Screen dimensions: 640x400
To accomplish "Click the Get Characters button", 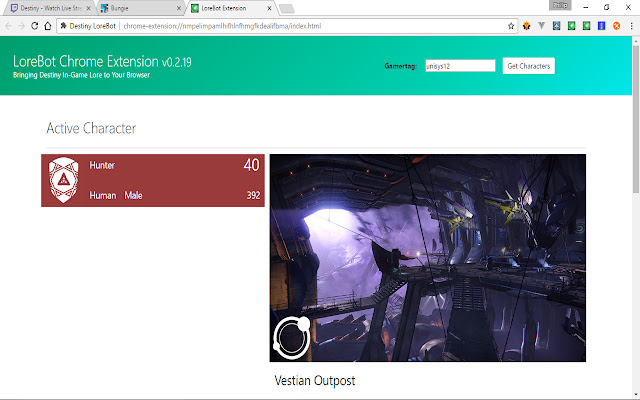I will 529,66.
